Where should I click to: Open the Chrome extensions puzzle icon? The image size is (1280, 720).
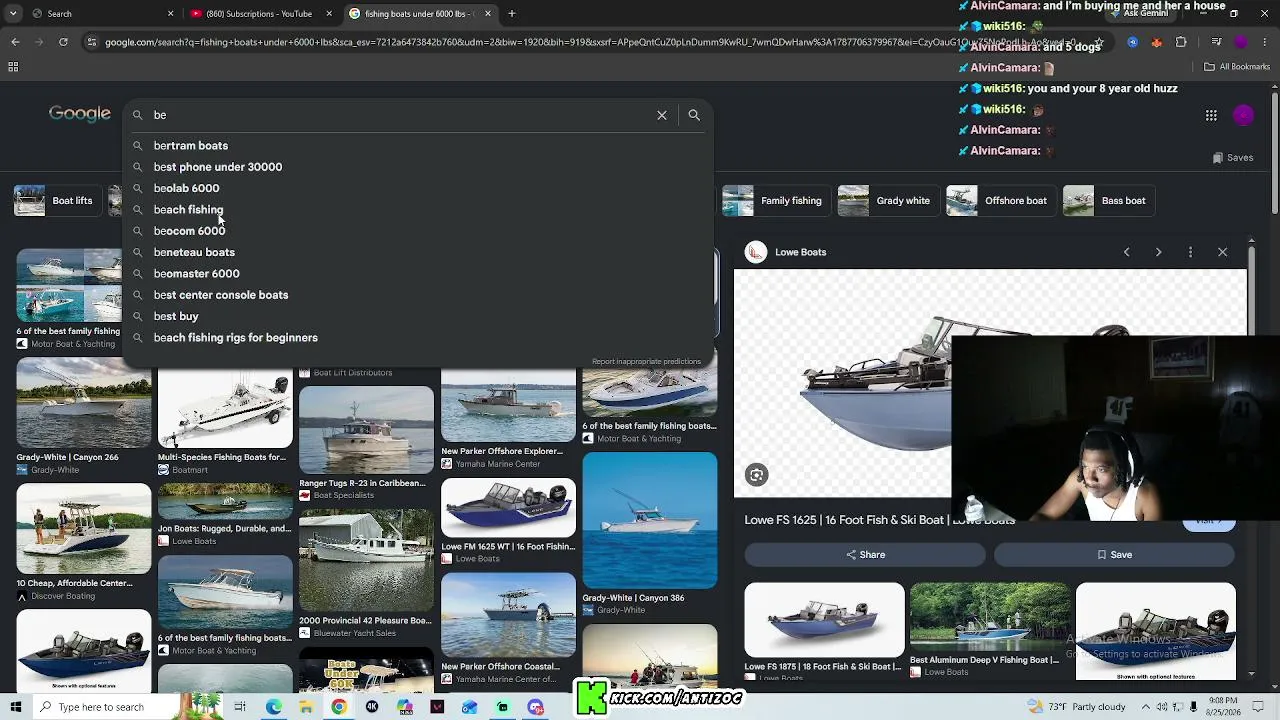tap(1181, 42)
